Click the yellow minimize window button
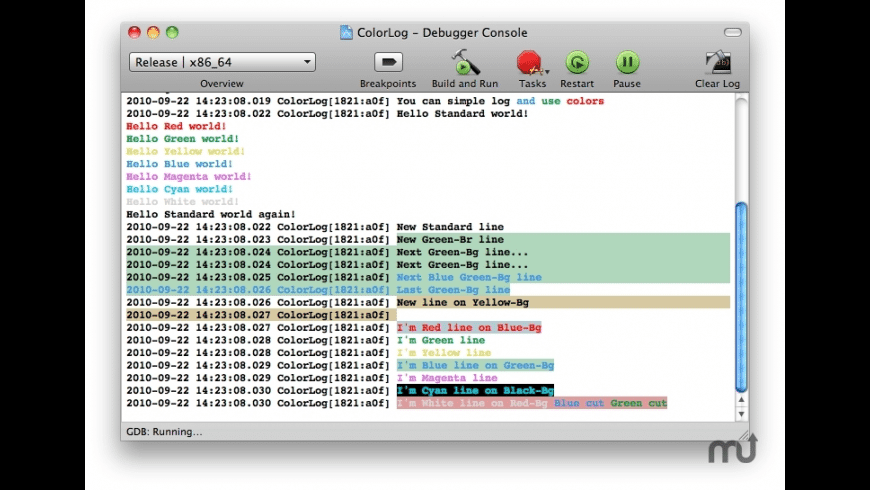 coord(153,33)
